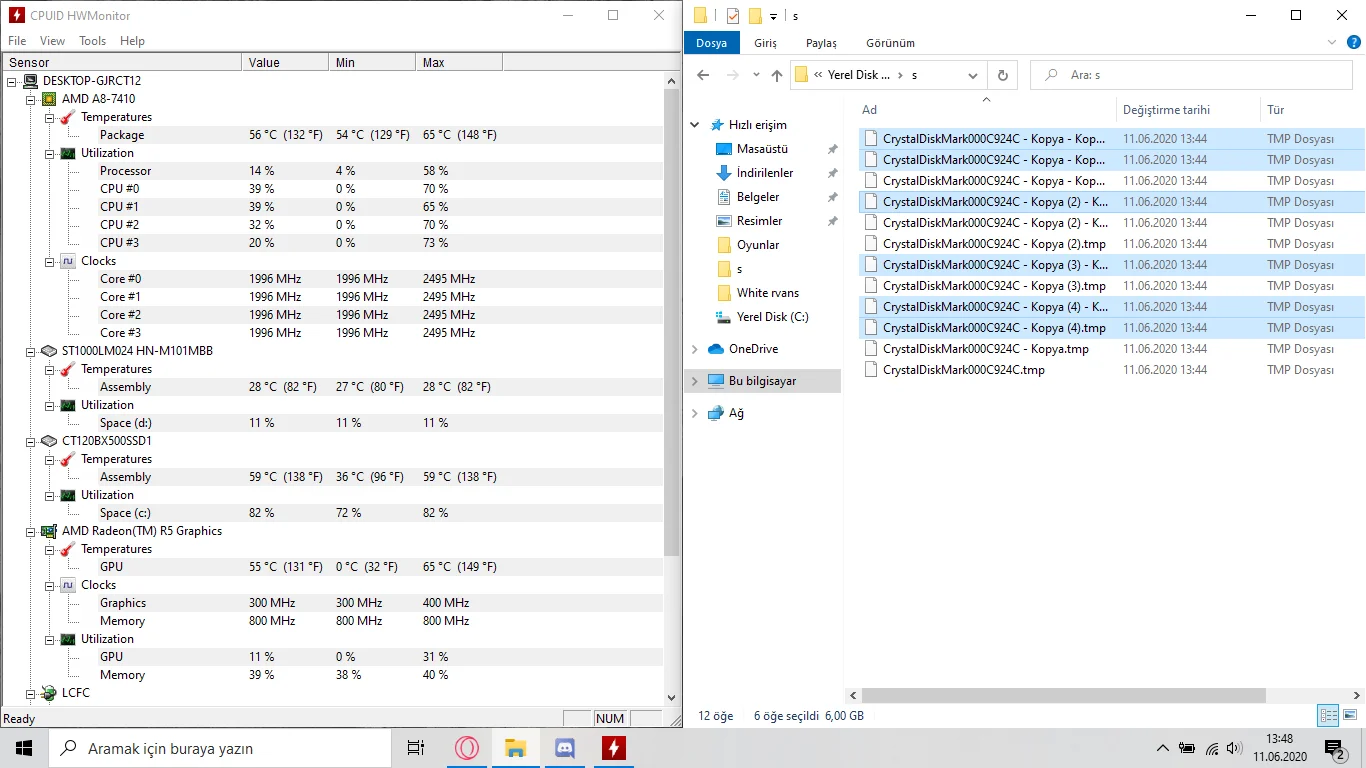
Task: Click the ST1000LM024 hard drive icon
Action: [x=49, y=351]
